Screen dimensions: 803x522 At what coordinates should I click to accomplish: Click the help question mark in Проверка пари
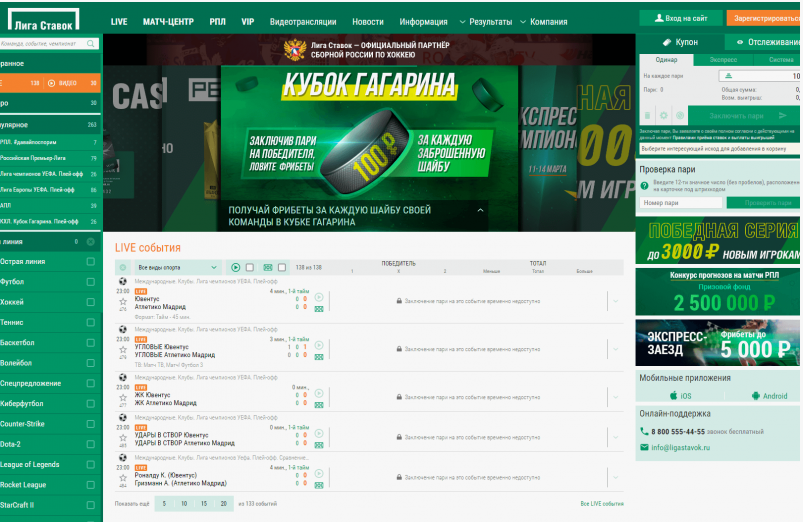[x=644, y=186]
